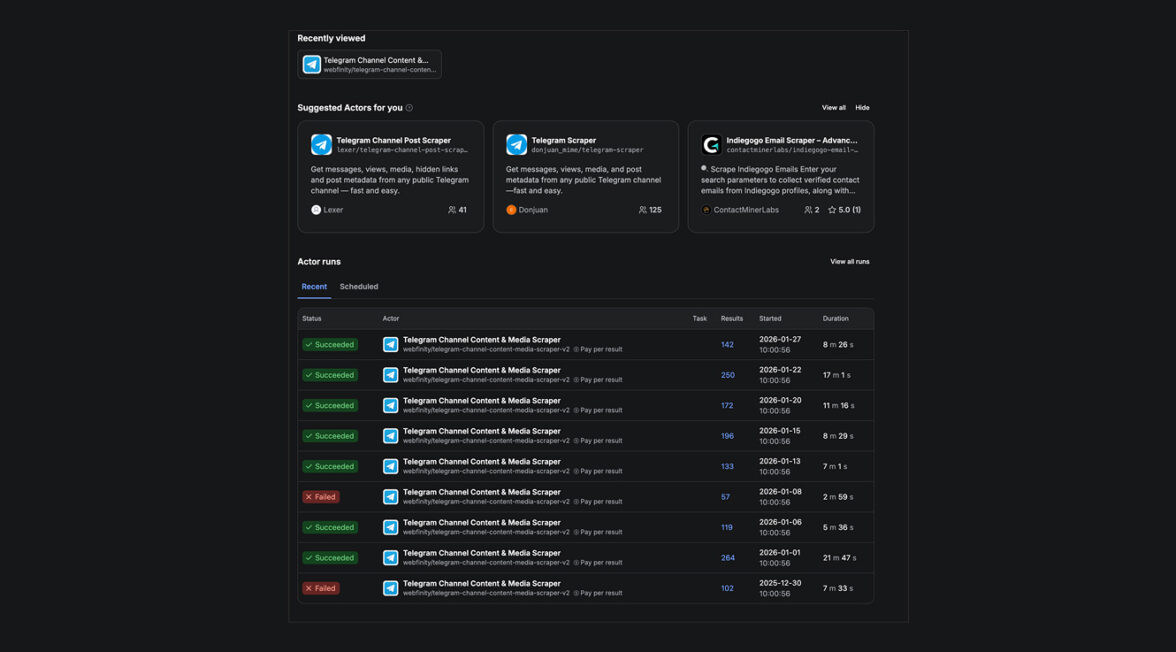This screenshot has width=1176, height=652.
Task: Click the star rating icon on Indiegogo card
Action: click(832, 210)
